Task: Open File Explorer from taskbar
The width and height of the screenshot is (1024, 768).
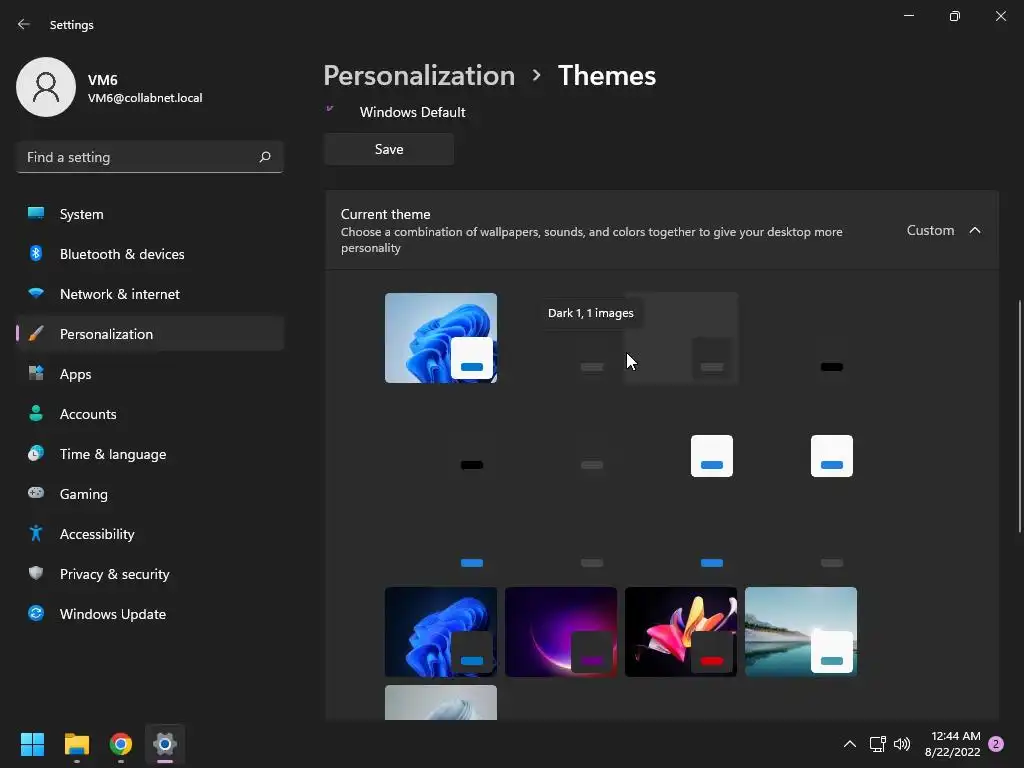Action: pyautogui.click(x=76, y=744)
